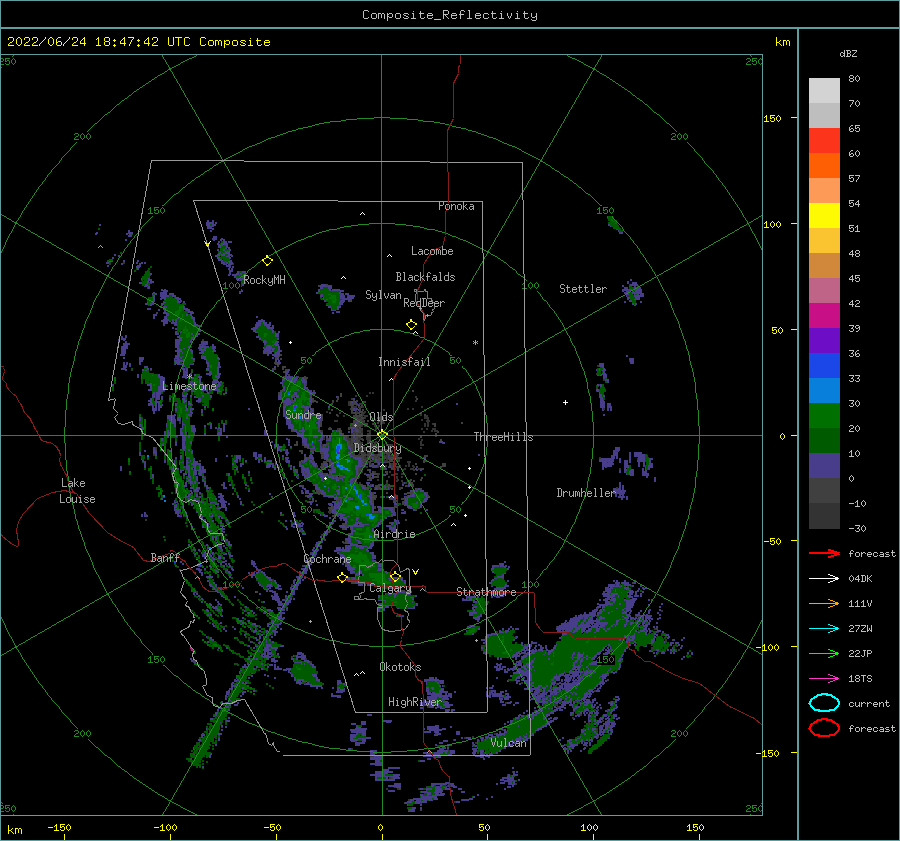Click the Strathmore label
The image size is (900, 841).
click(486, 592)
